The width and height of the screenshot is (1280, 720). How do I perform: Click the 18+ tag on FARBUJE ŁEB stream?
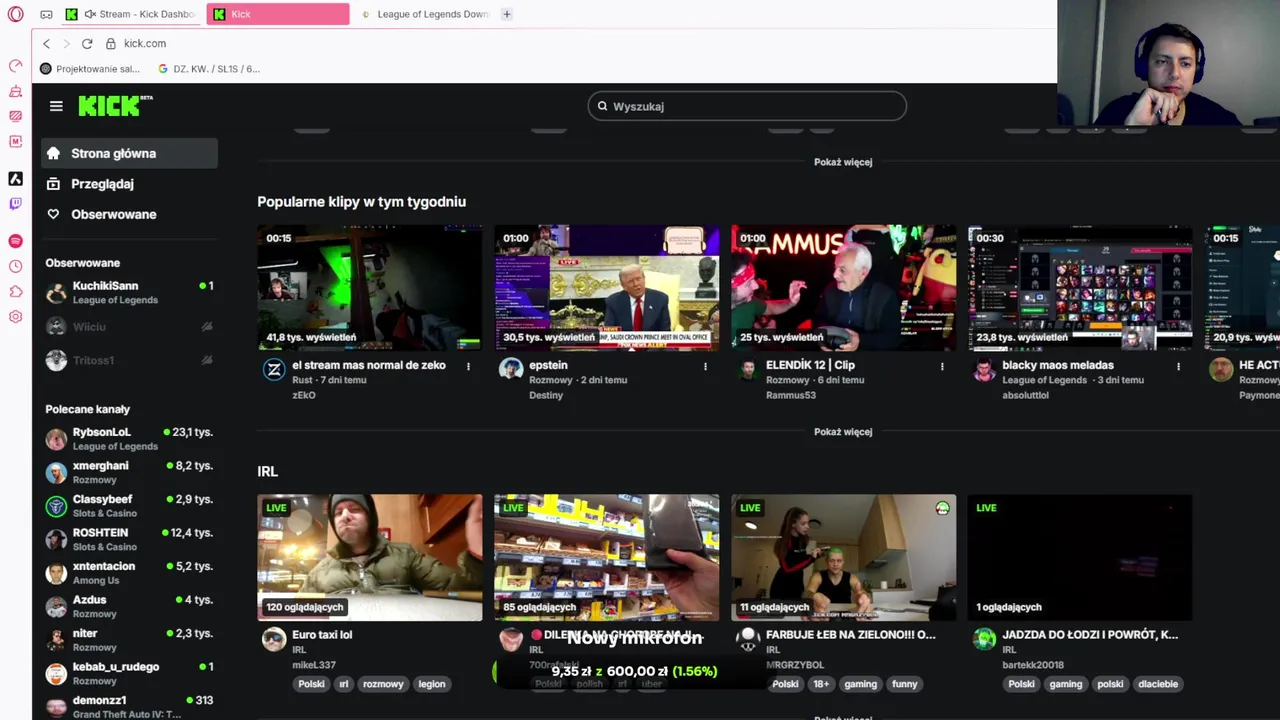pyautogui.click(x=821, y=684)
